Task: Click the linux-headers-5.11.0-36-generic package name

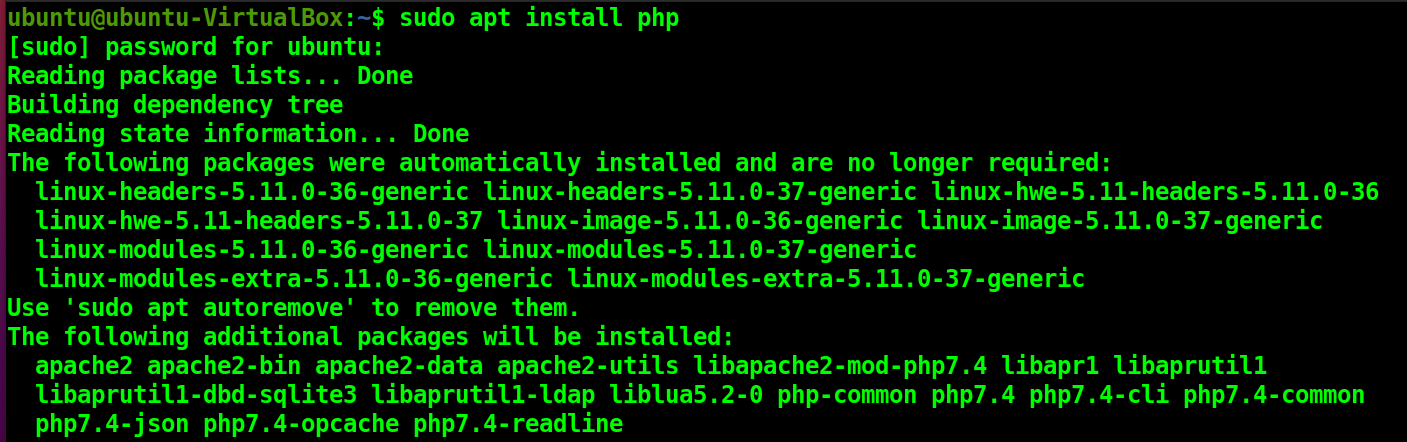Action: coord(252,192)
